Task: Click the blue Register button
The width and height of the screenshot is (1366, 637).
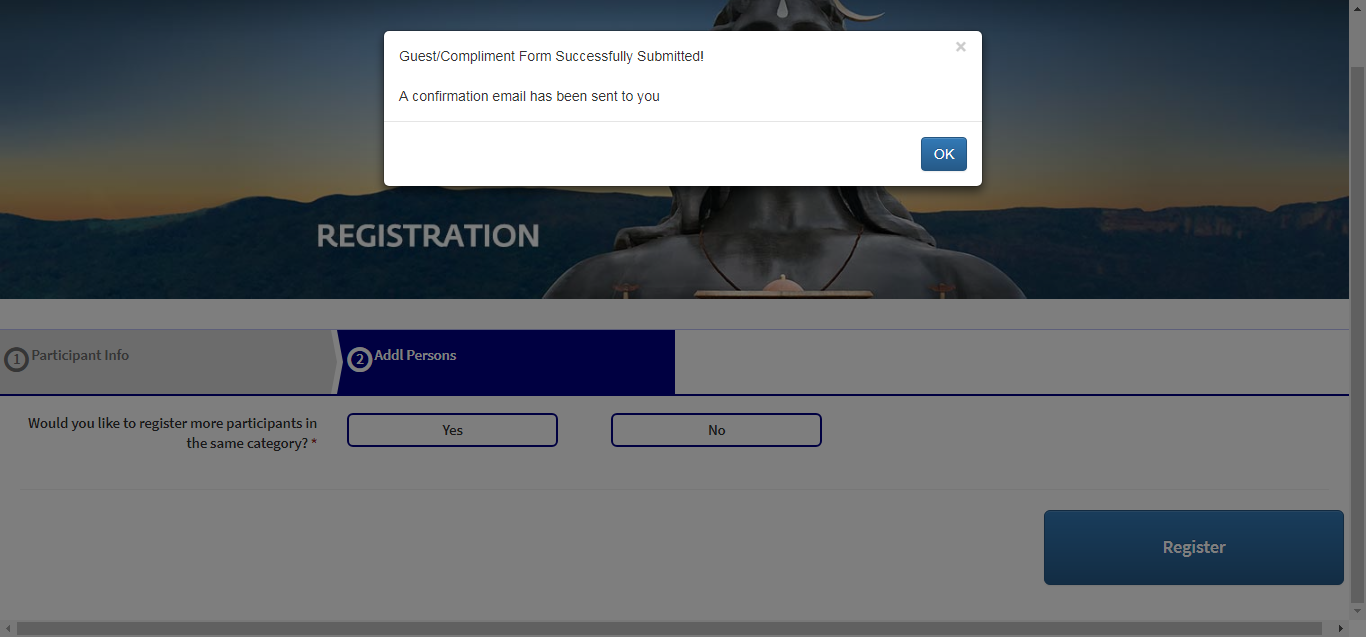Action: [1193, 547]
